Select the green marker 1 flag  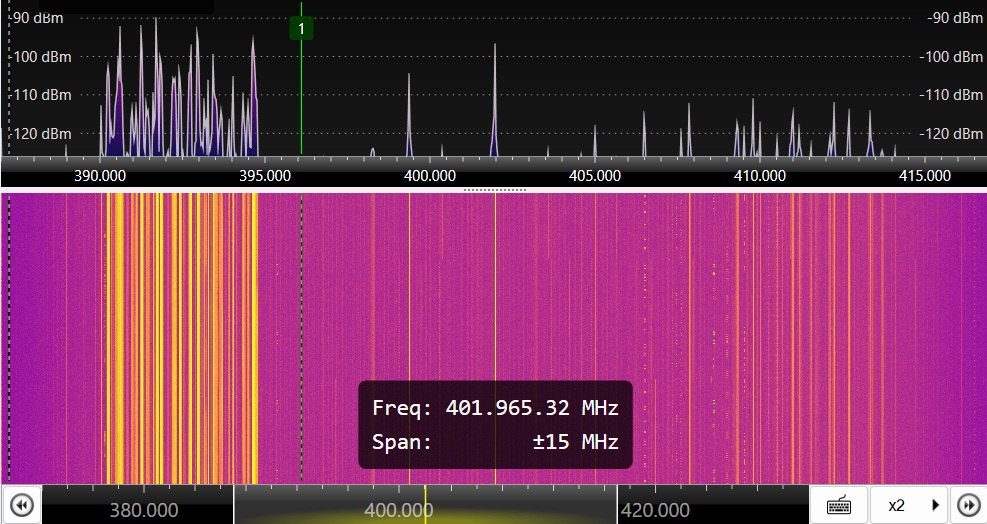pos(302,28)
